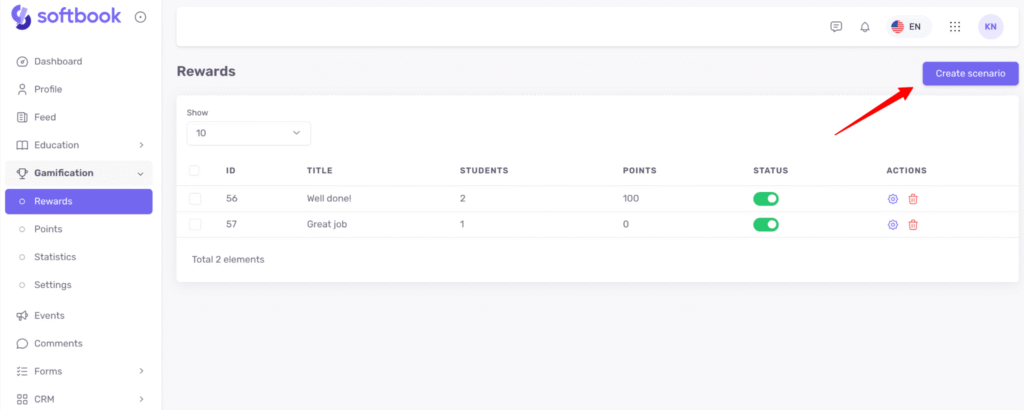
Task: Click the Create scenario button
Action: (x=970, y=73)
